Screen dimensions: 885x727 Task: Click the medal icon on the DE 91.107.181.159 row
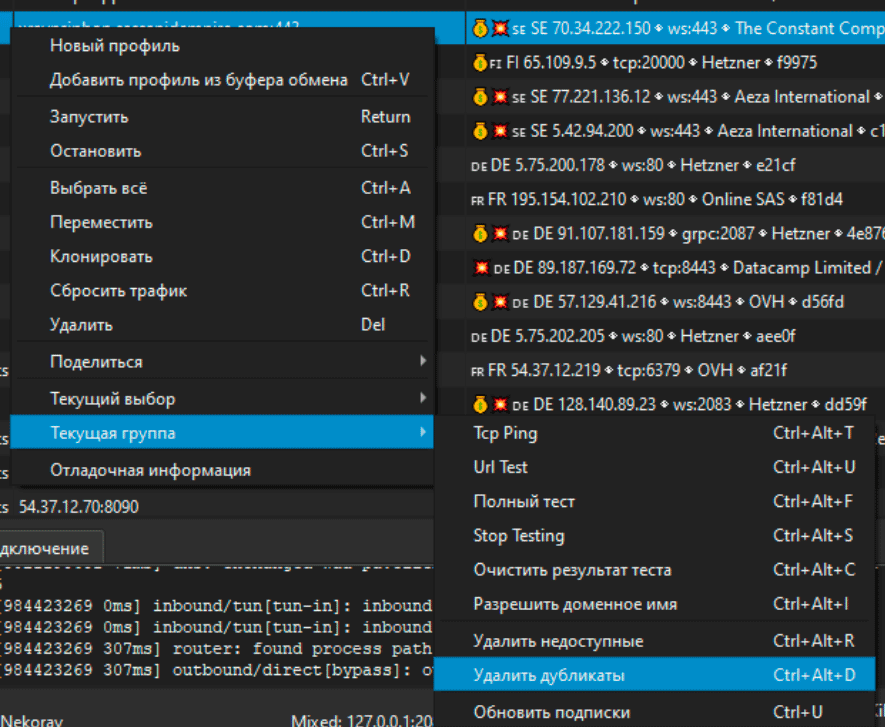480,234
